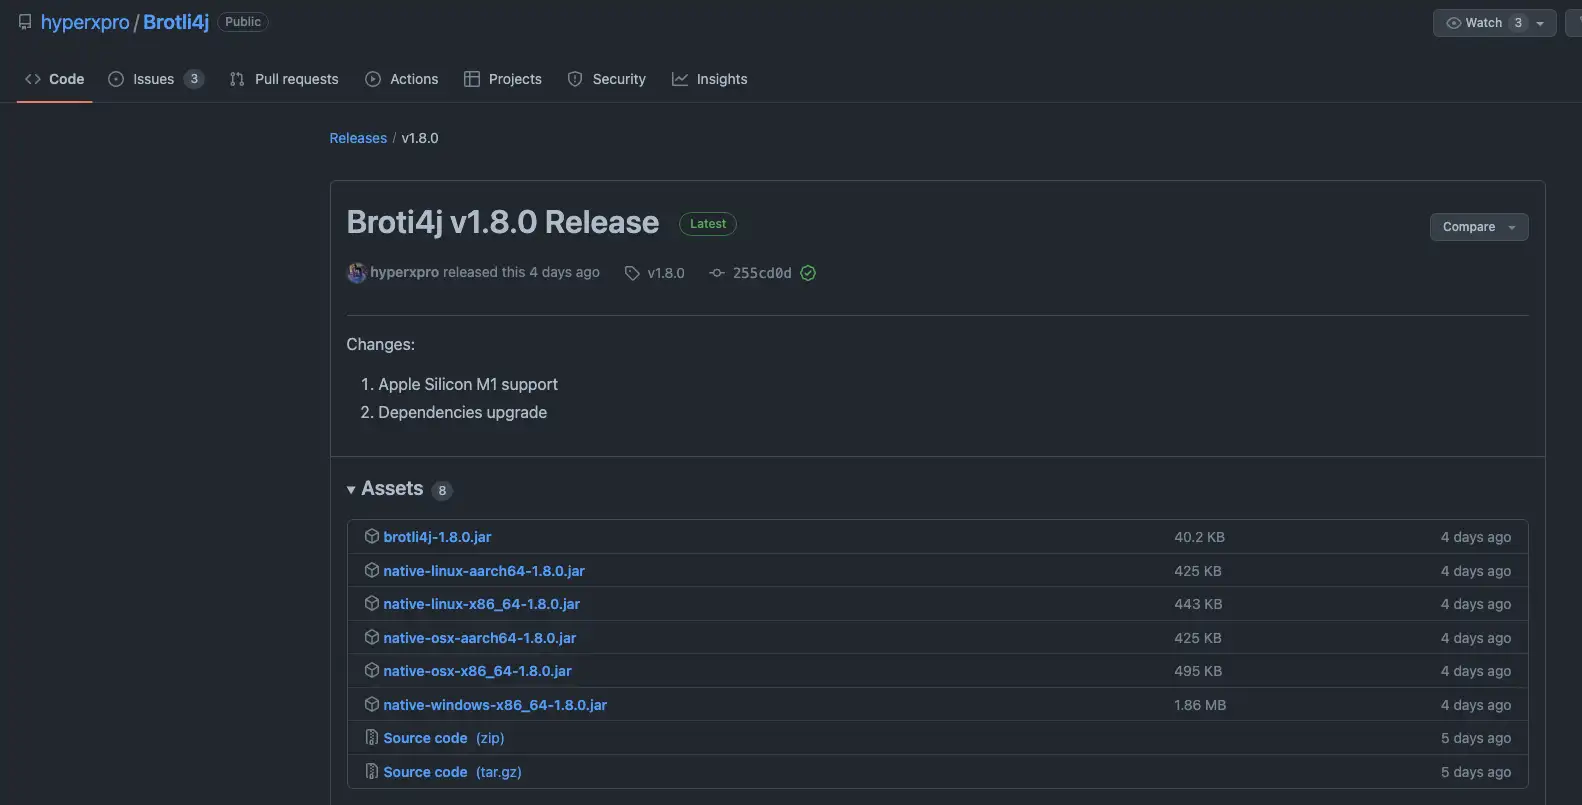Viewport: 1582px width, 805px height.
Task: Click Apple Silicon M1 support text
Action: (x=468, y=384)
